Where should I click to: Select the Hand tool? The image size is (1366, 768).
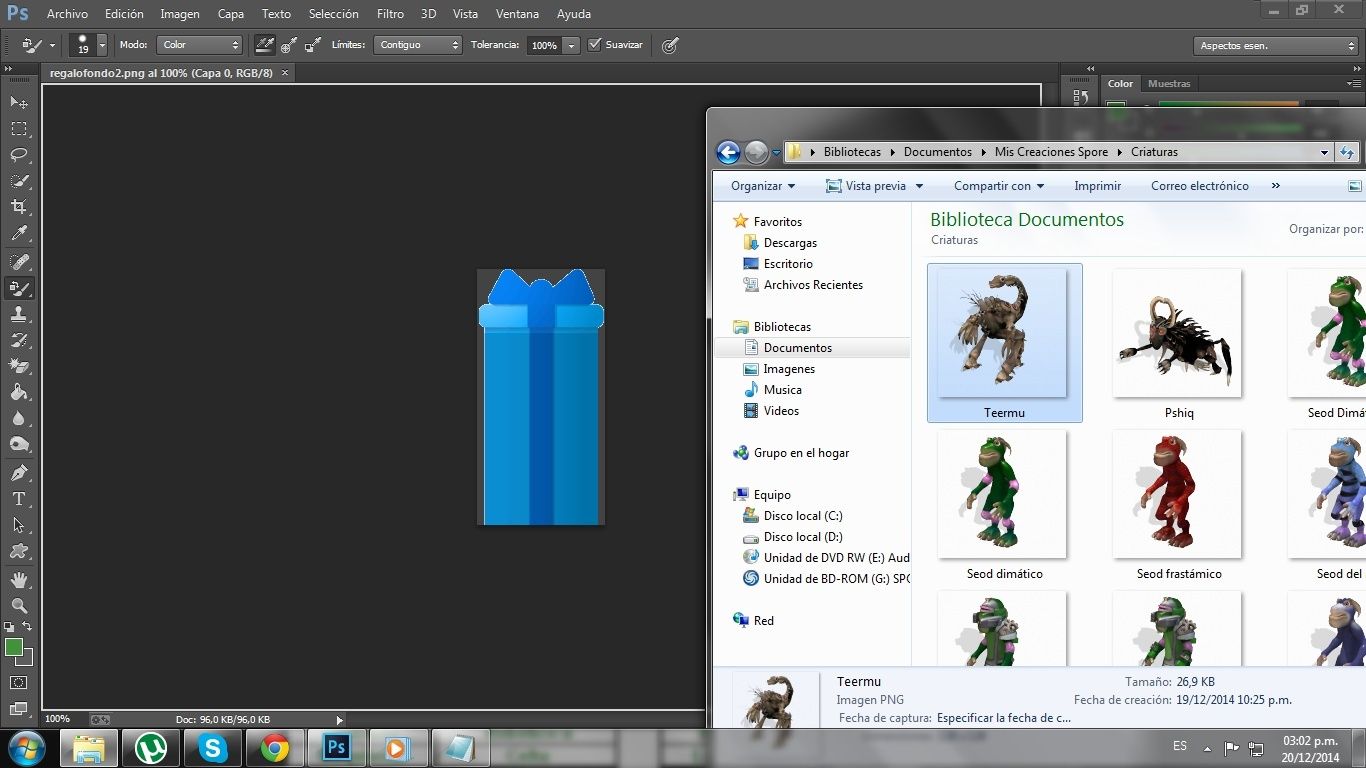[x=19, y=580]
